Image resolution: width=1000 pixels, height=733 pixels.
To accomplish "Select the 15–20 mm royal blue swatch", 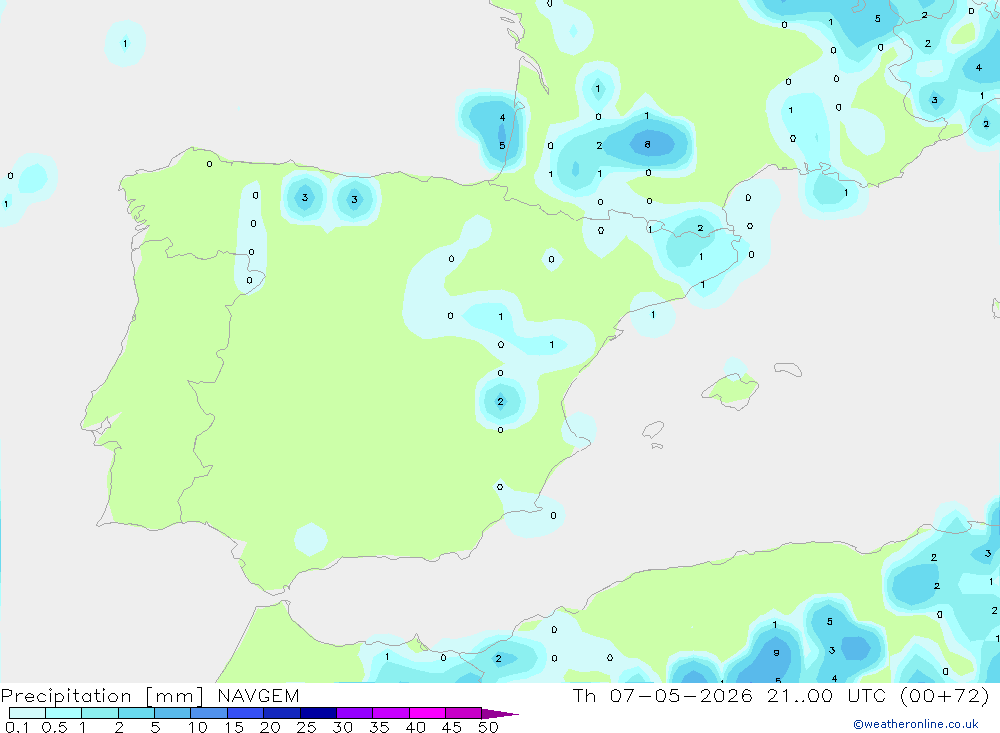I will 246,713.
